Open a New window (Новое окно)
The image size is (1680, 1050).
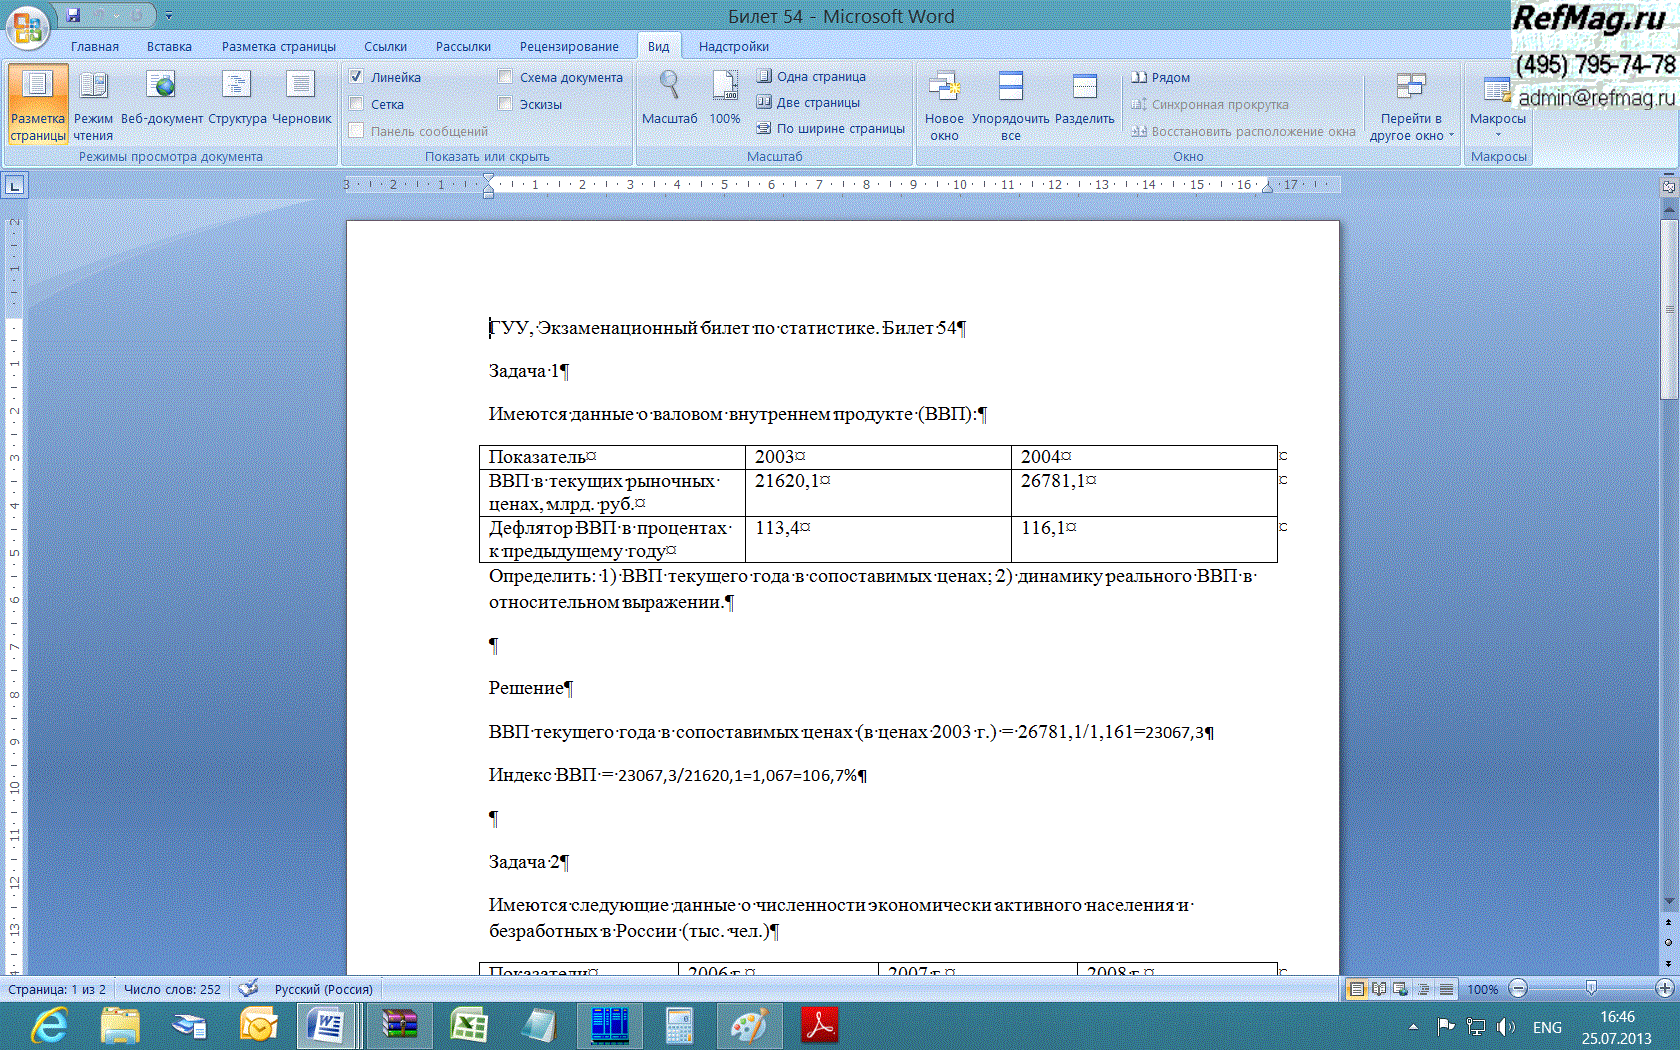[x=944, y=105]
